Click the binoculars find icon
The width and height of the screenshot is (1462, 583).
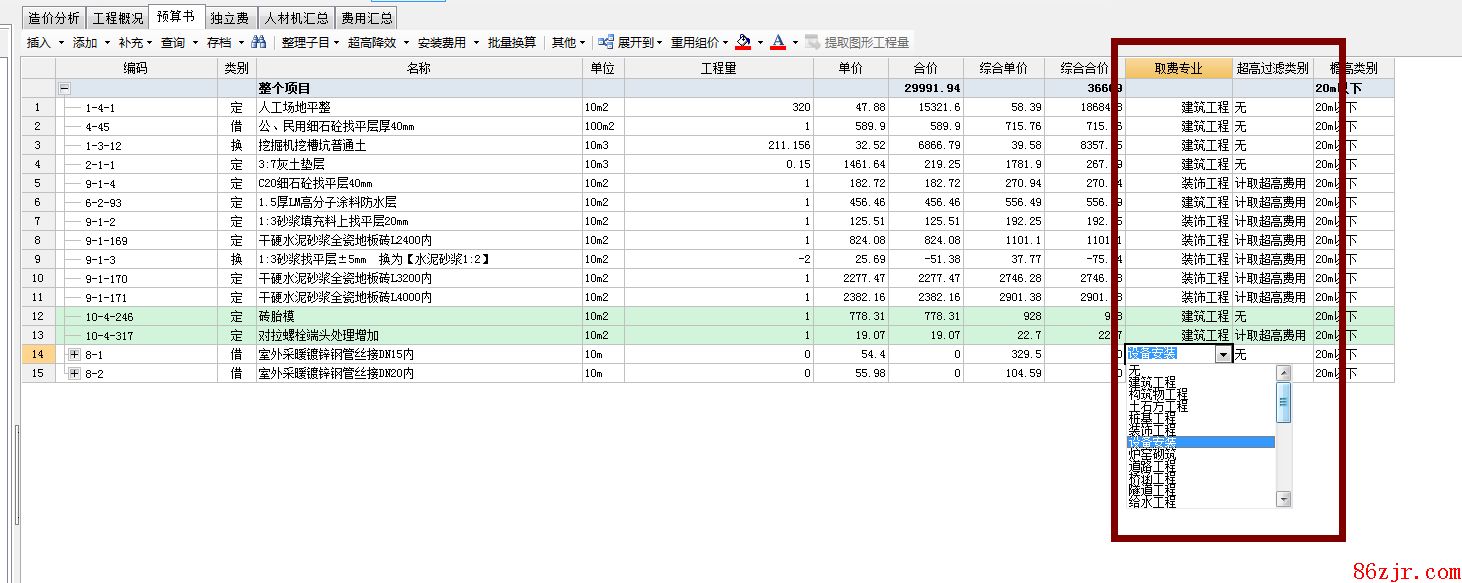(259, 43)
